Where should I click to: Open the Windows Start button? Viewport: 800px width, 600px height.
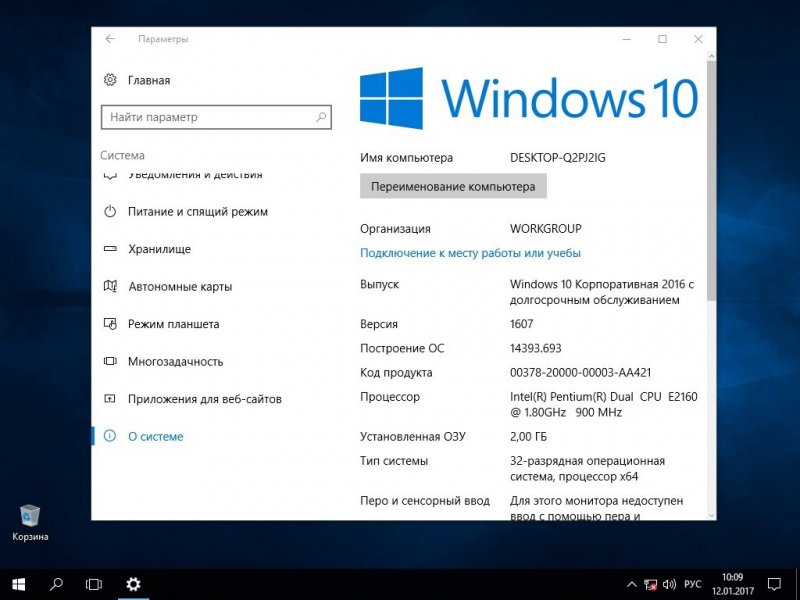[19, 584]
